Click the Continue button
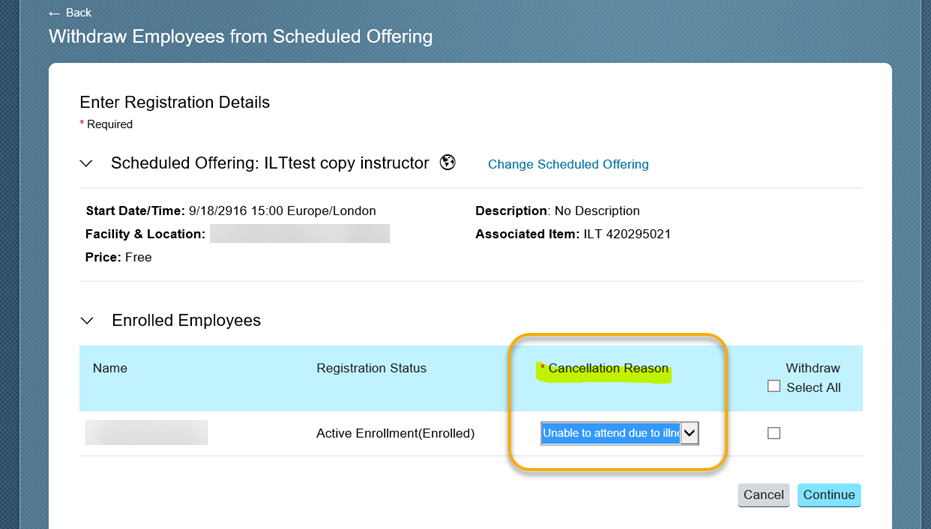 point(829,495)
